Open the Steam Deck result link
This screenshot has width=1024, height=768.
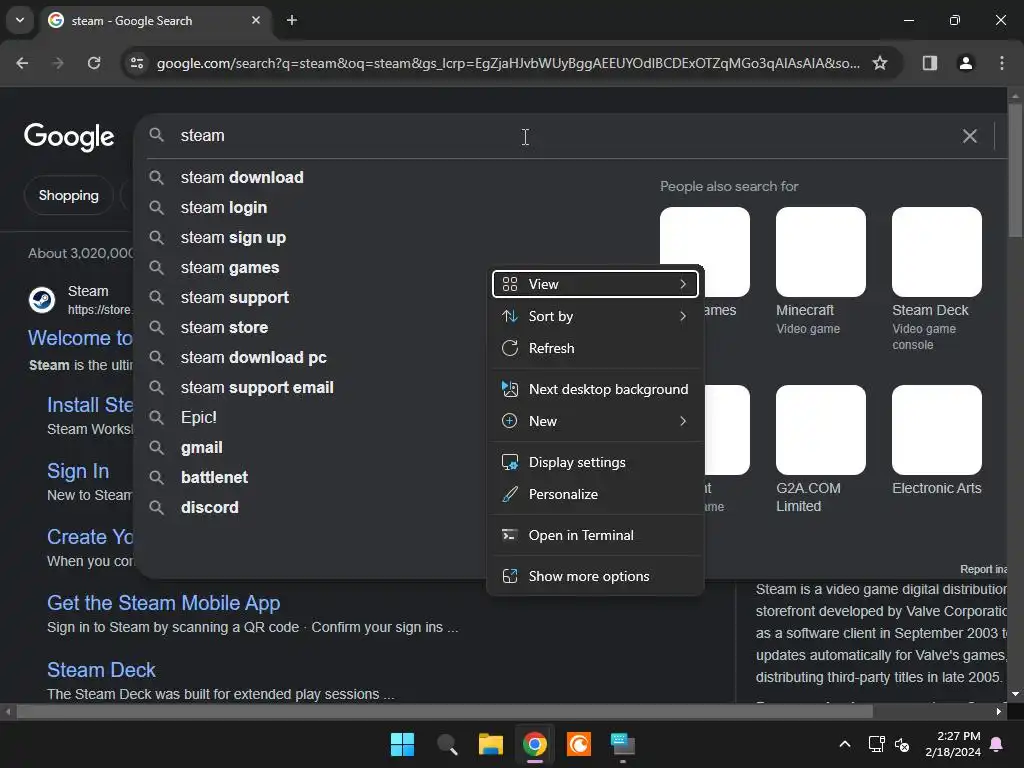[x=101, y=670]
